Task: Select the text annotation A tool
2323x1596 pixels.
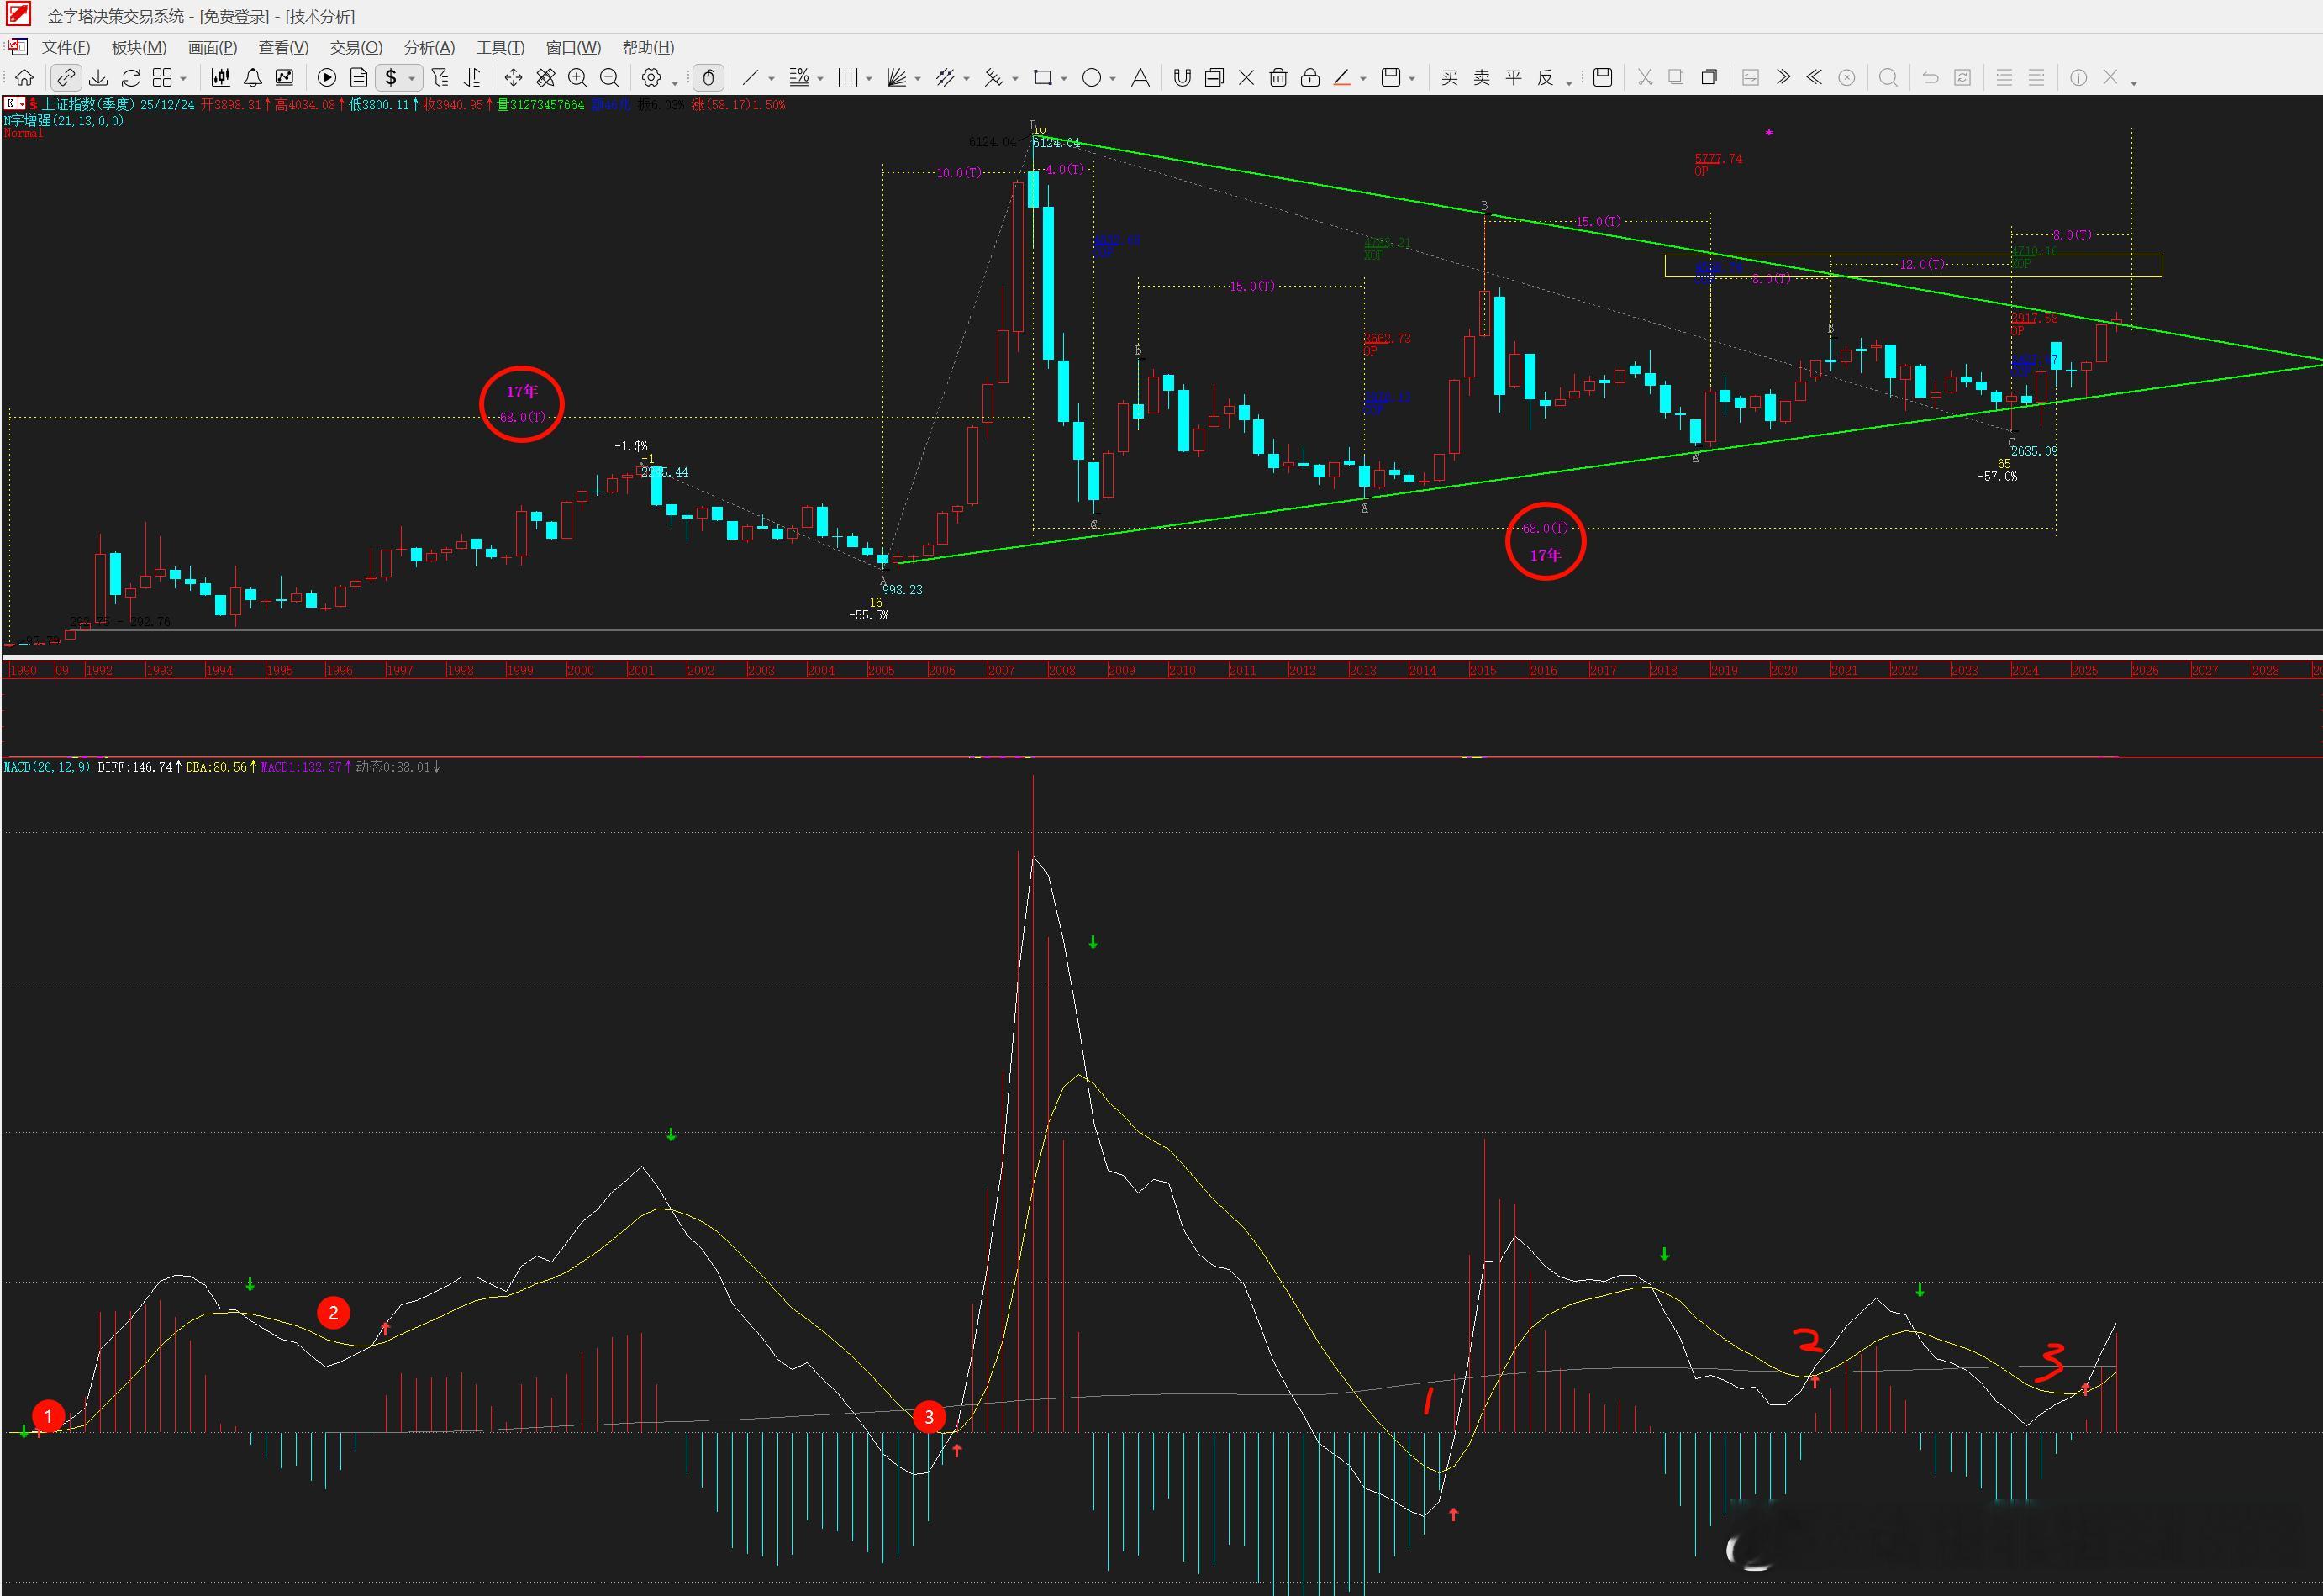Action: (1140, 77)
